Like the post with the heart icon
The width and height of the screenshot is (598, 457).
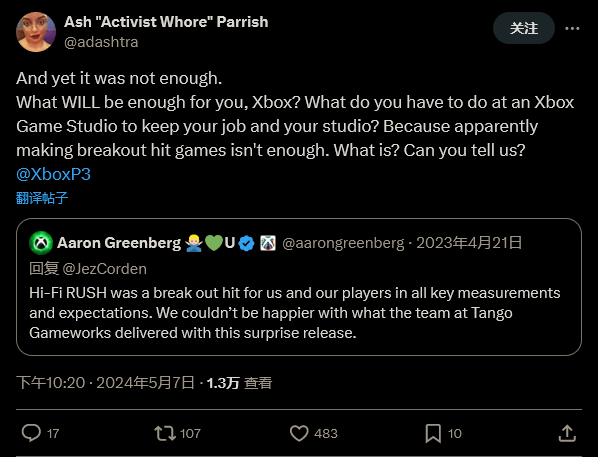coord(299,433)
